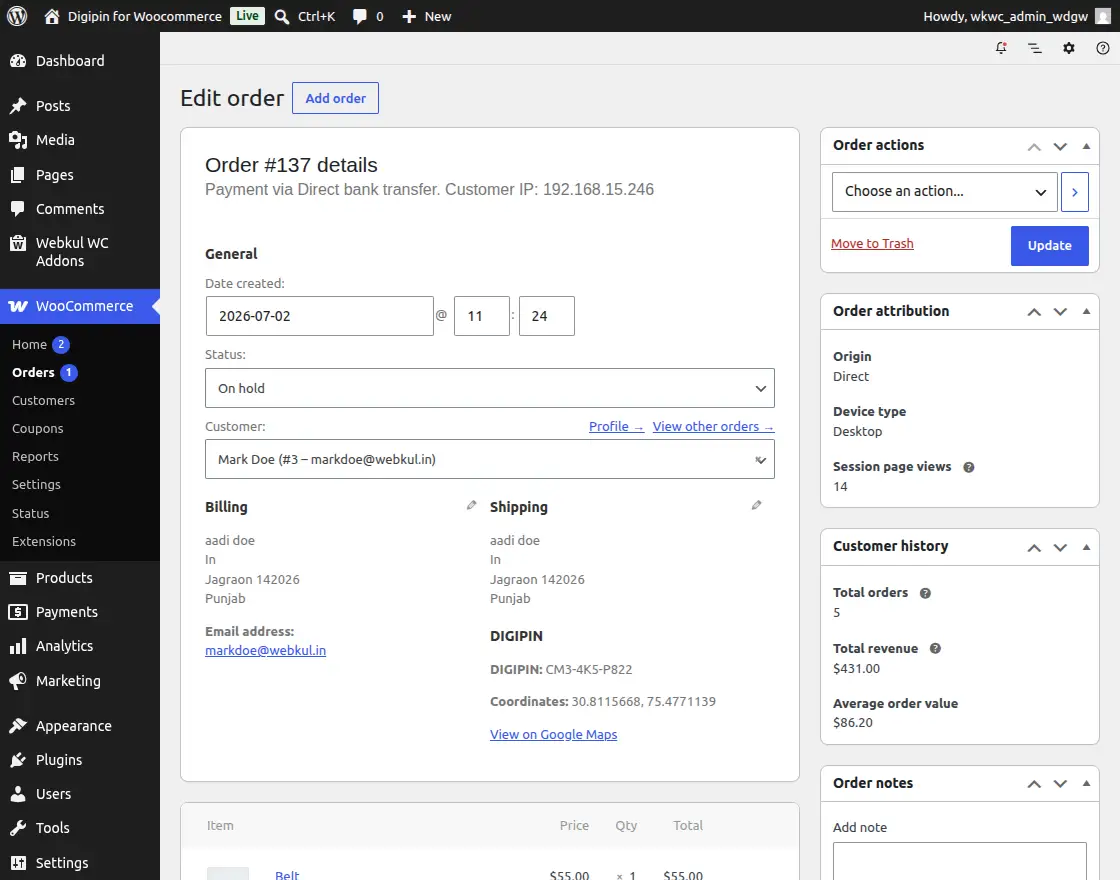Click the Date created field
The image size is (1120, 880).
pos(319,316)
